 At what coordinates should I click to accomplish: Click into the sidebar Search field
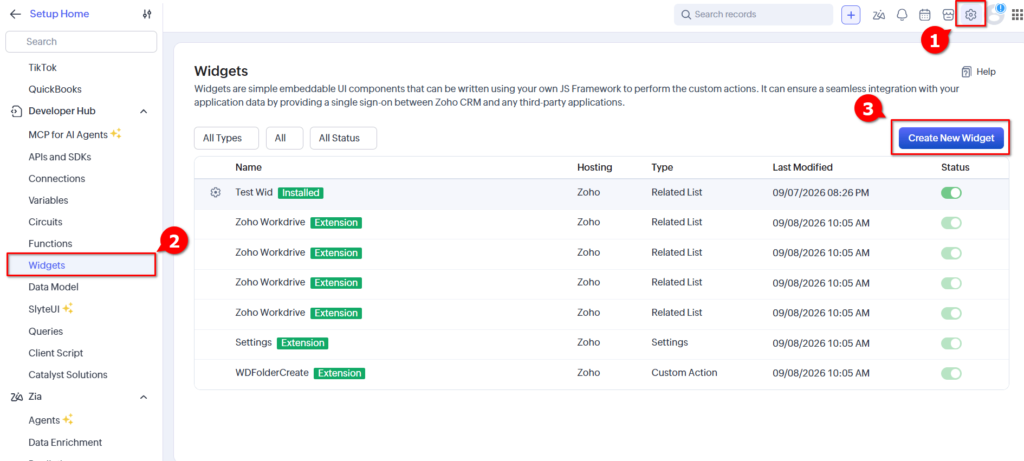81,41
